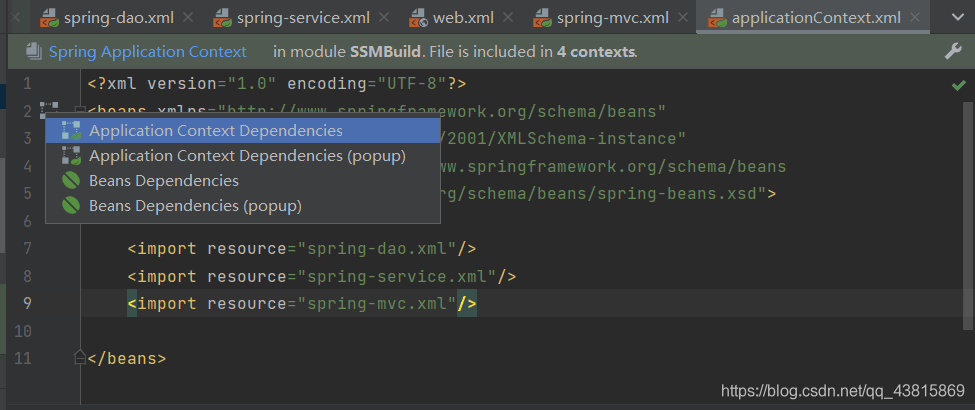Collapse the closing beans tag fold marker
The image size is (975, 410).
tap(80, 358)
